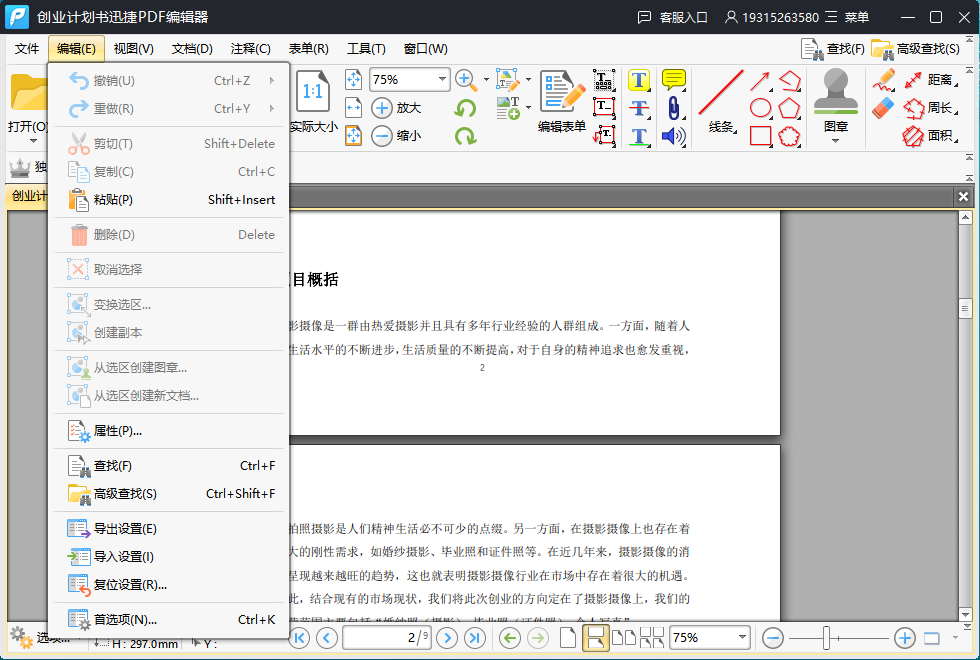Expand the stamp tool dropdown arrow
Image resolution: width=980 pixels, height=660 pixels.
coord(836,141)
